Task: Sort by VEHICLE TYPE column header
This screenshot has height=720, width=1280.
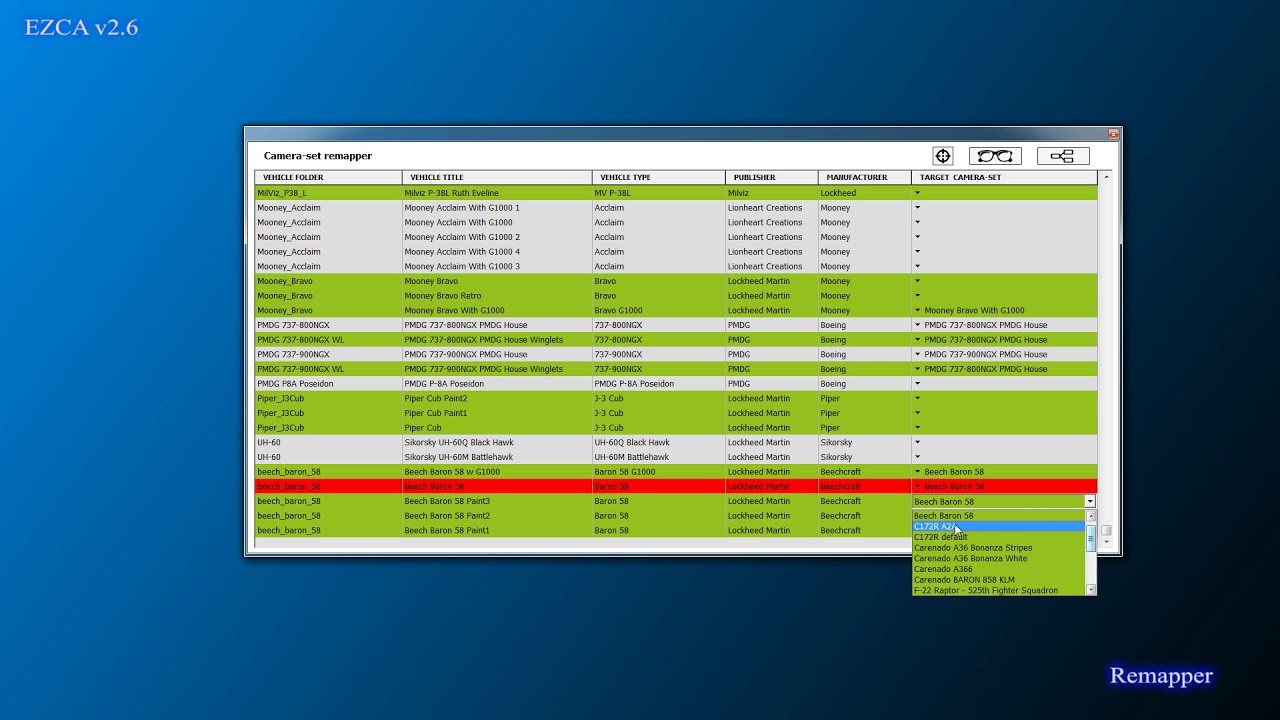Action: (x=659, y=177)
